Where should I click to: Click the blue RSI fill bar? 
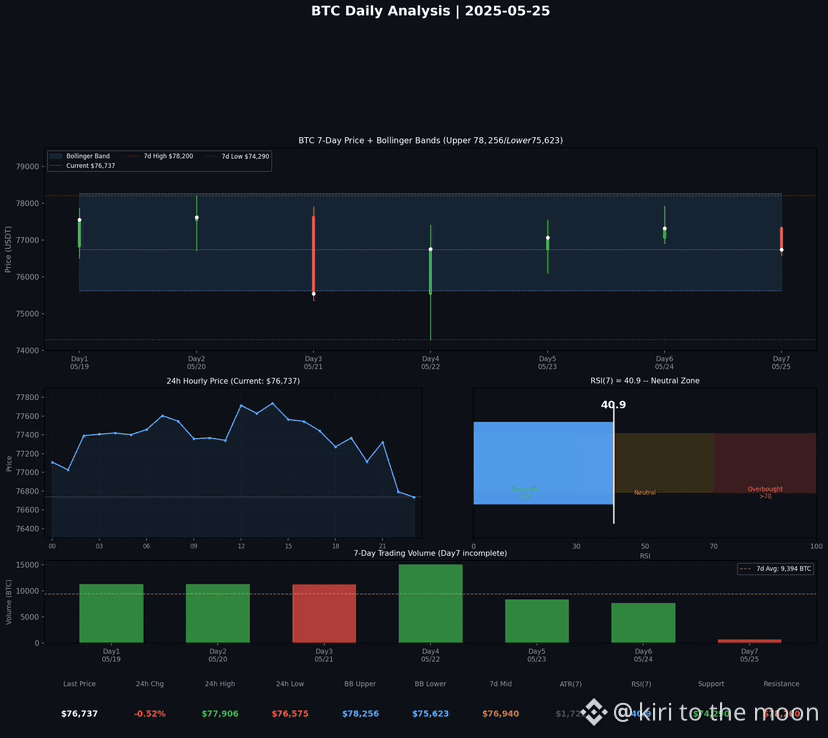tap(543, 463)
